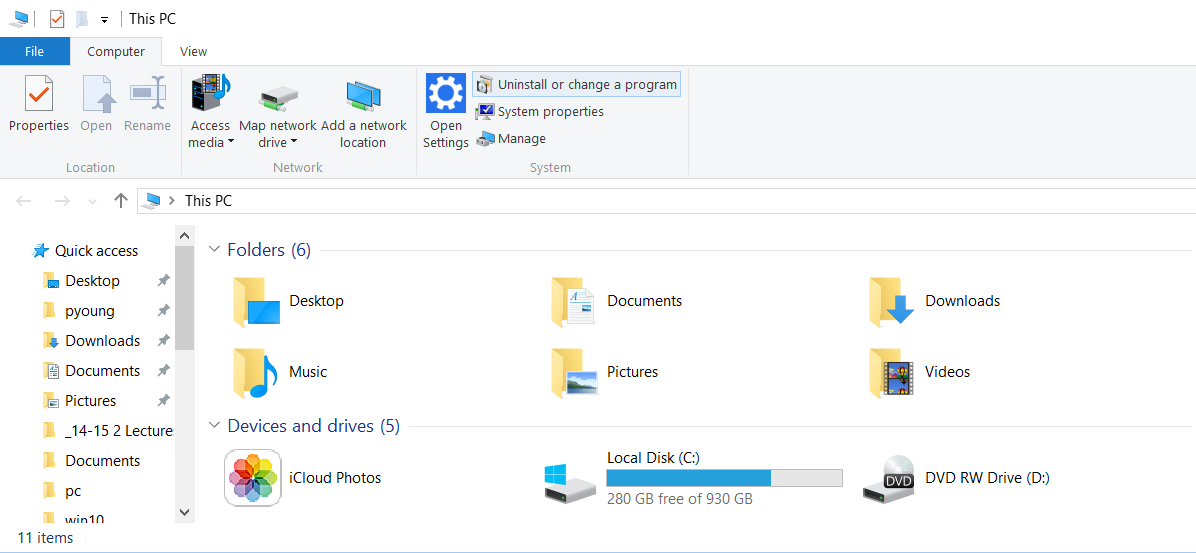This screenshot has height=553, width=1196.
Task: Click pin icon next to sidebar Pictures
Action: point(162,400)
